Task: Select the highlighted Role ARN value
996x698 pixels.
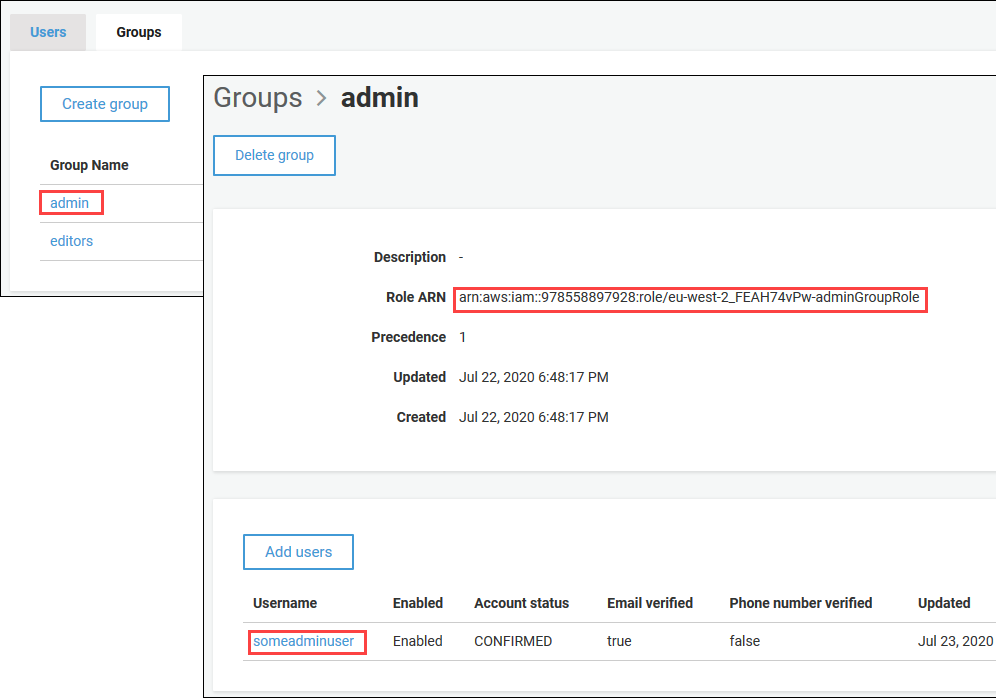Action: (690, 299)
